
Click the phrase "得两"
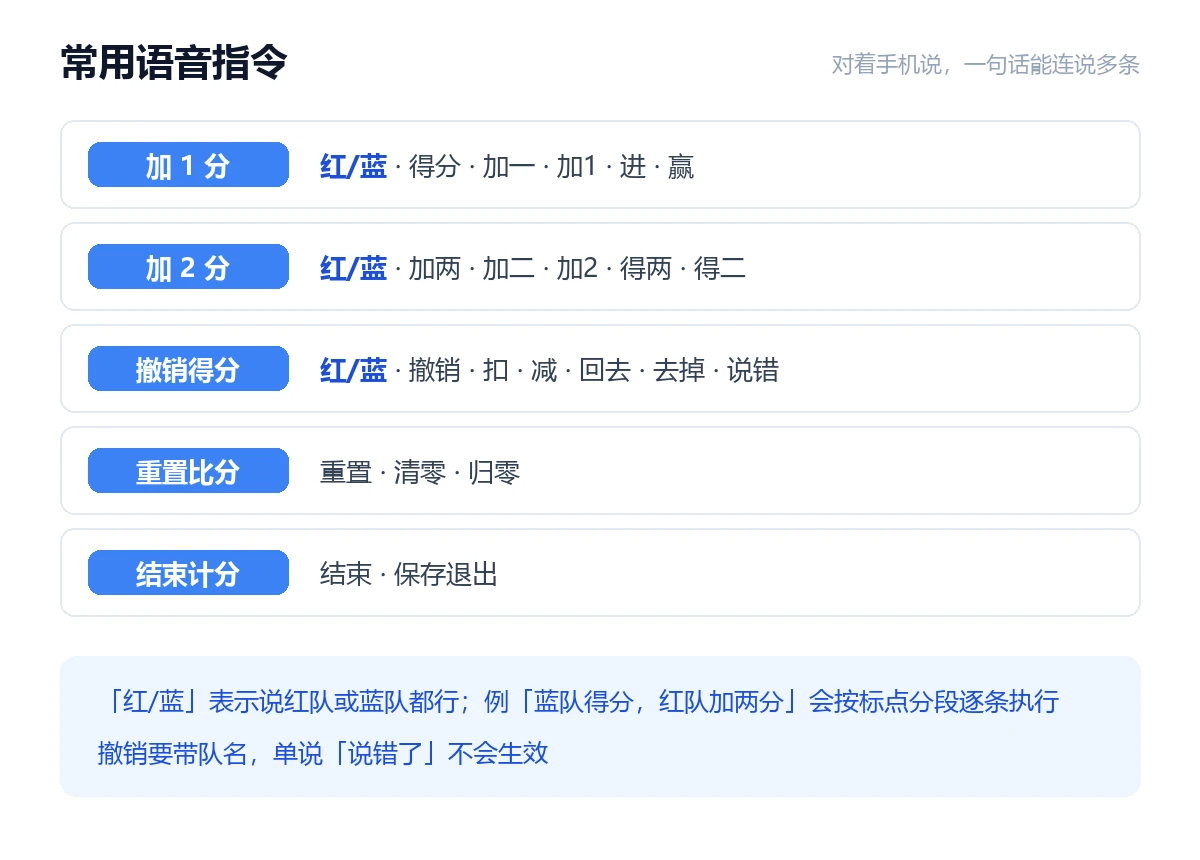(646, 268)
